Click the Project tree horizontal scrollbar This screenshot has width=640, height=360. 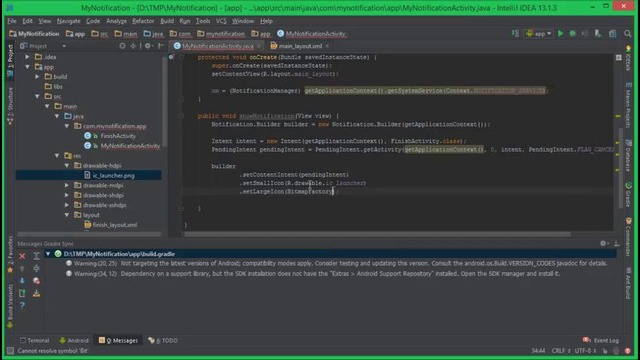click(89, 234)
